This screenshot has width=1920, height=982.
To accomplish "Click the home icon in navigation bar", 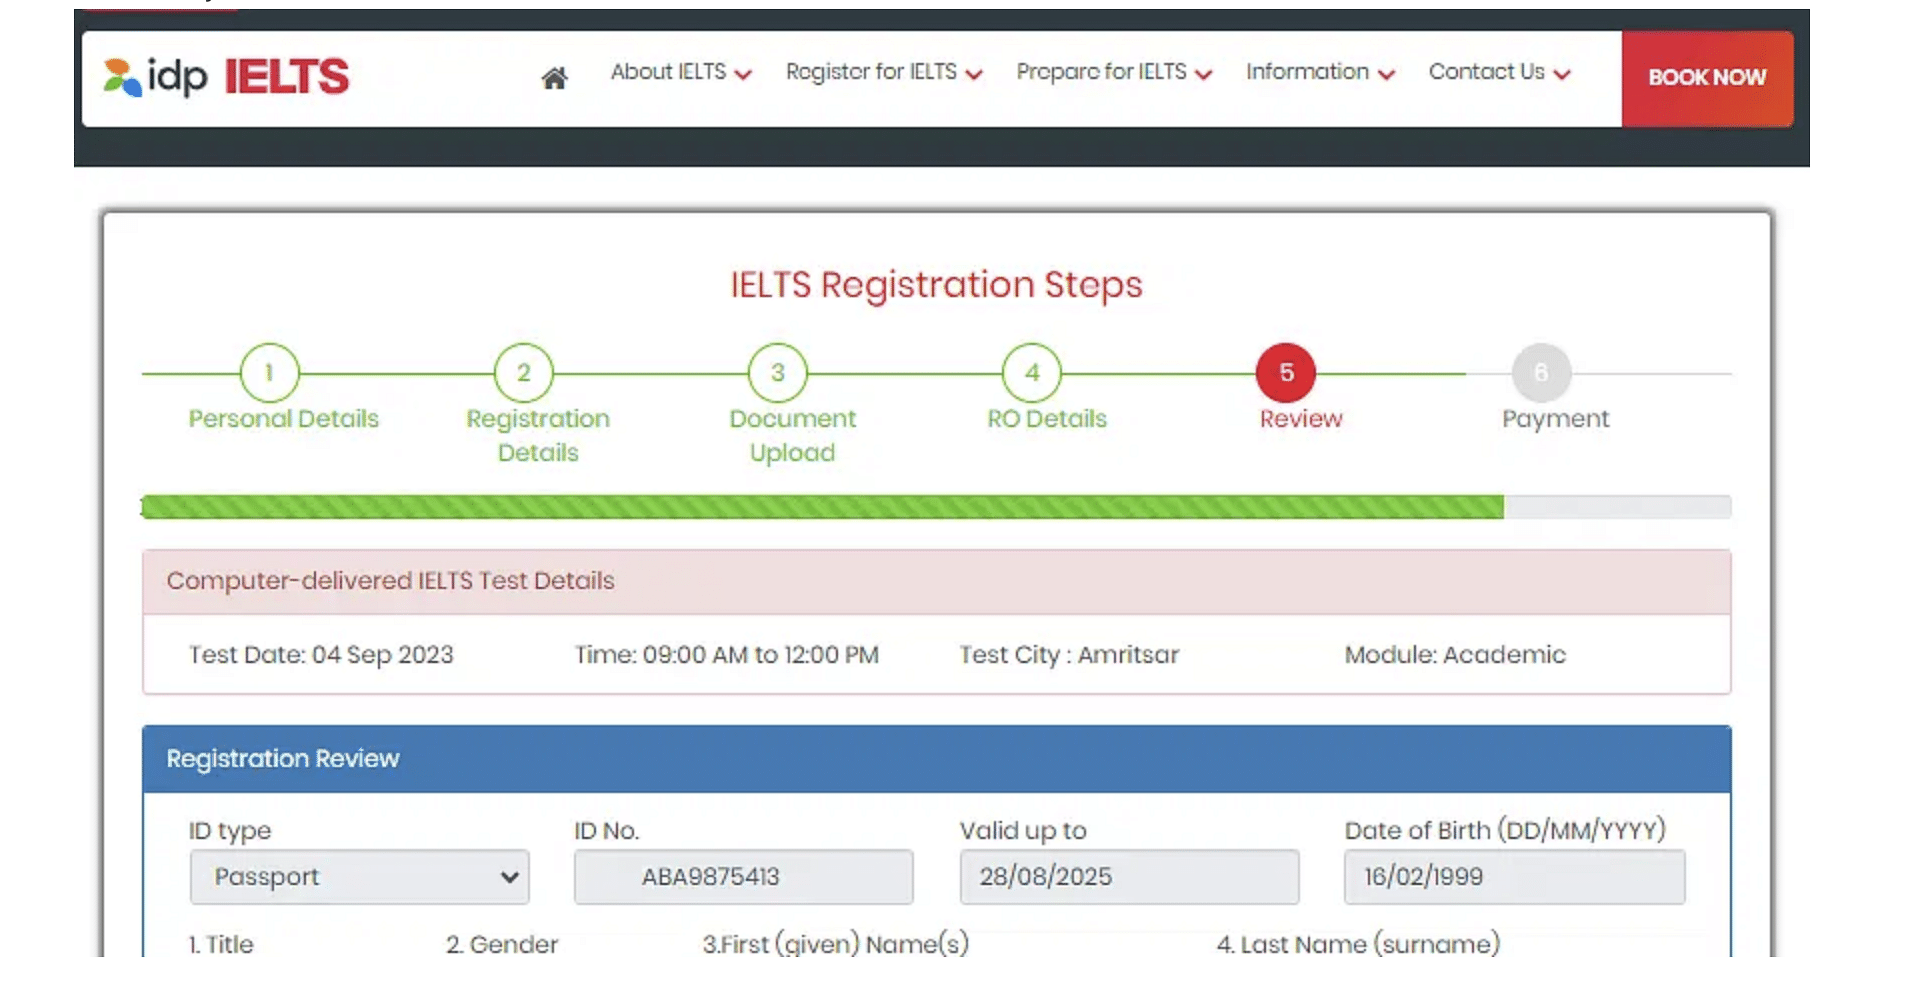I will 554,77.
